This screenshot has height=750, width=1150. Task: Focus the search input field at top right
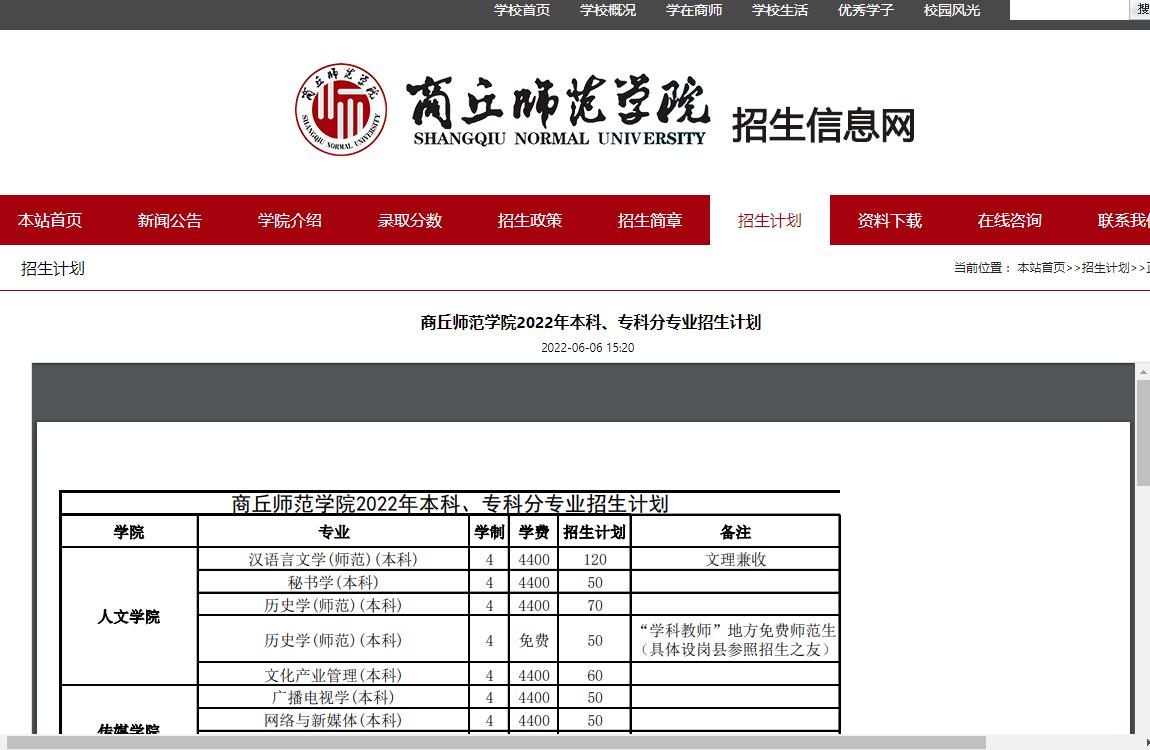(1069, 10)
